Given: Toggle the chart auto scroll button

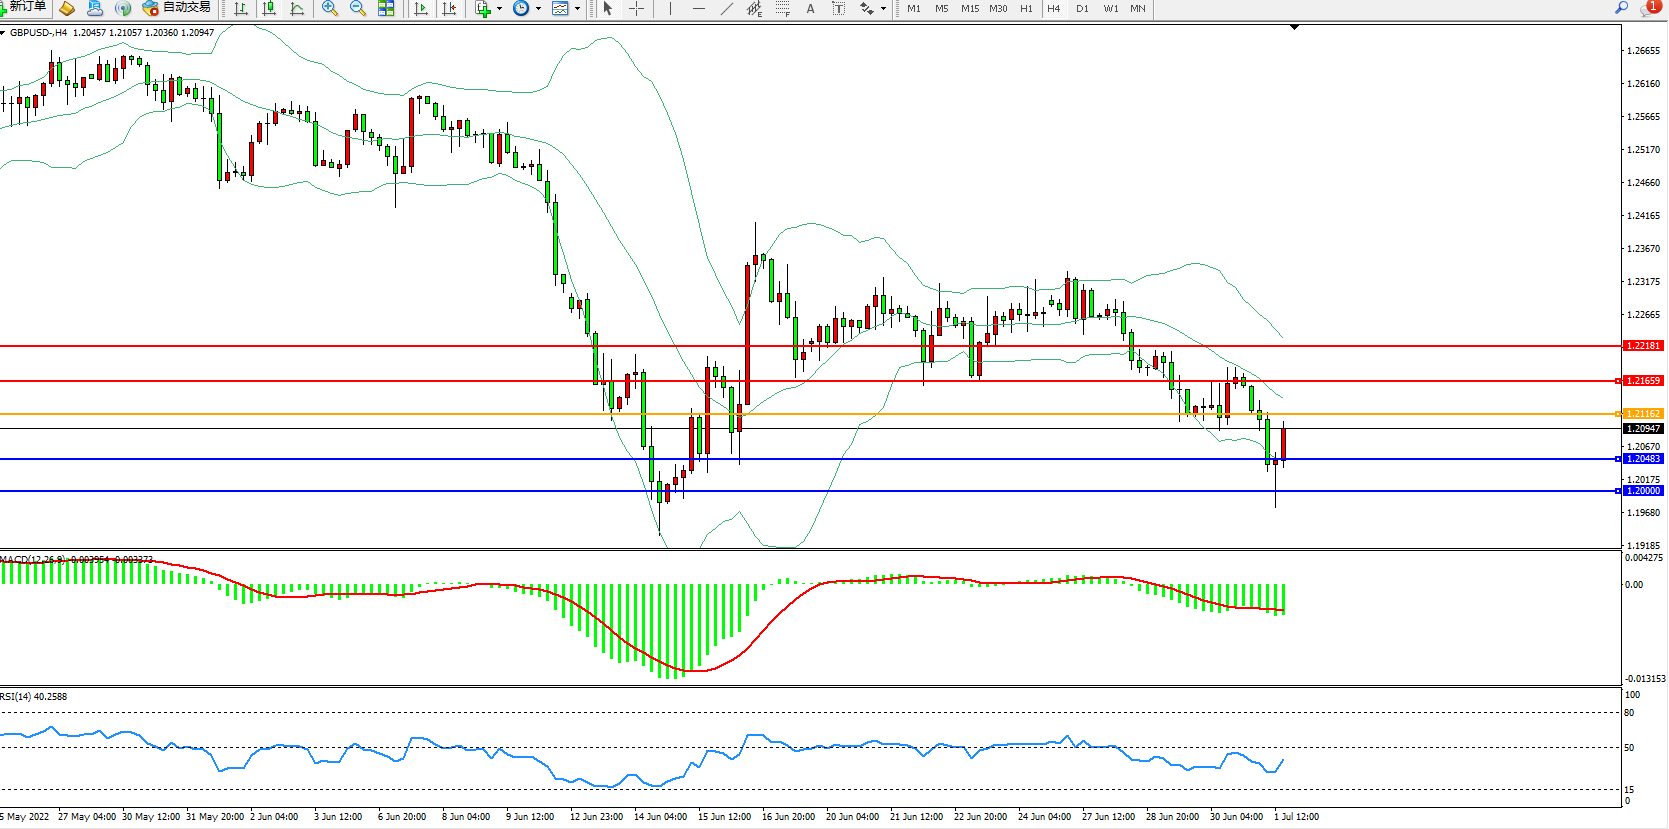Looking at the screenshot, I should point(421,9).
